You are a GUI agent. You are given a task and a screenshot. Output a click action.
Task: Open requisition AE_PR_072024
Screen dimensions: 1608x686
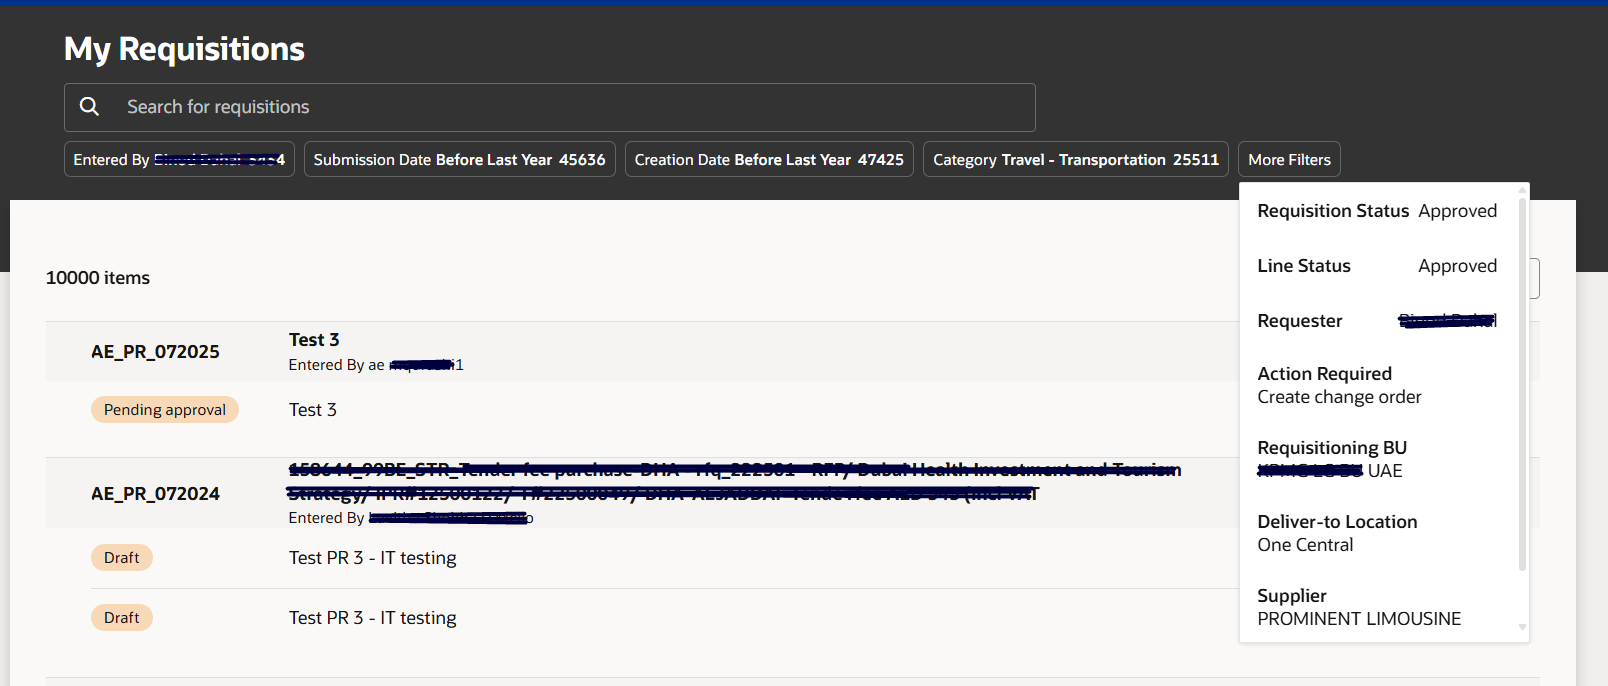click(x=155, y=494)
